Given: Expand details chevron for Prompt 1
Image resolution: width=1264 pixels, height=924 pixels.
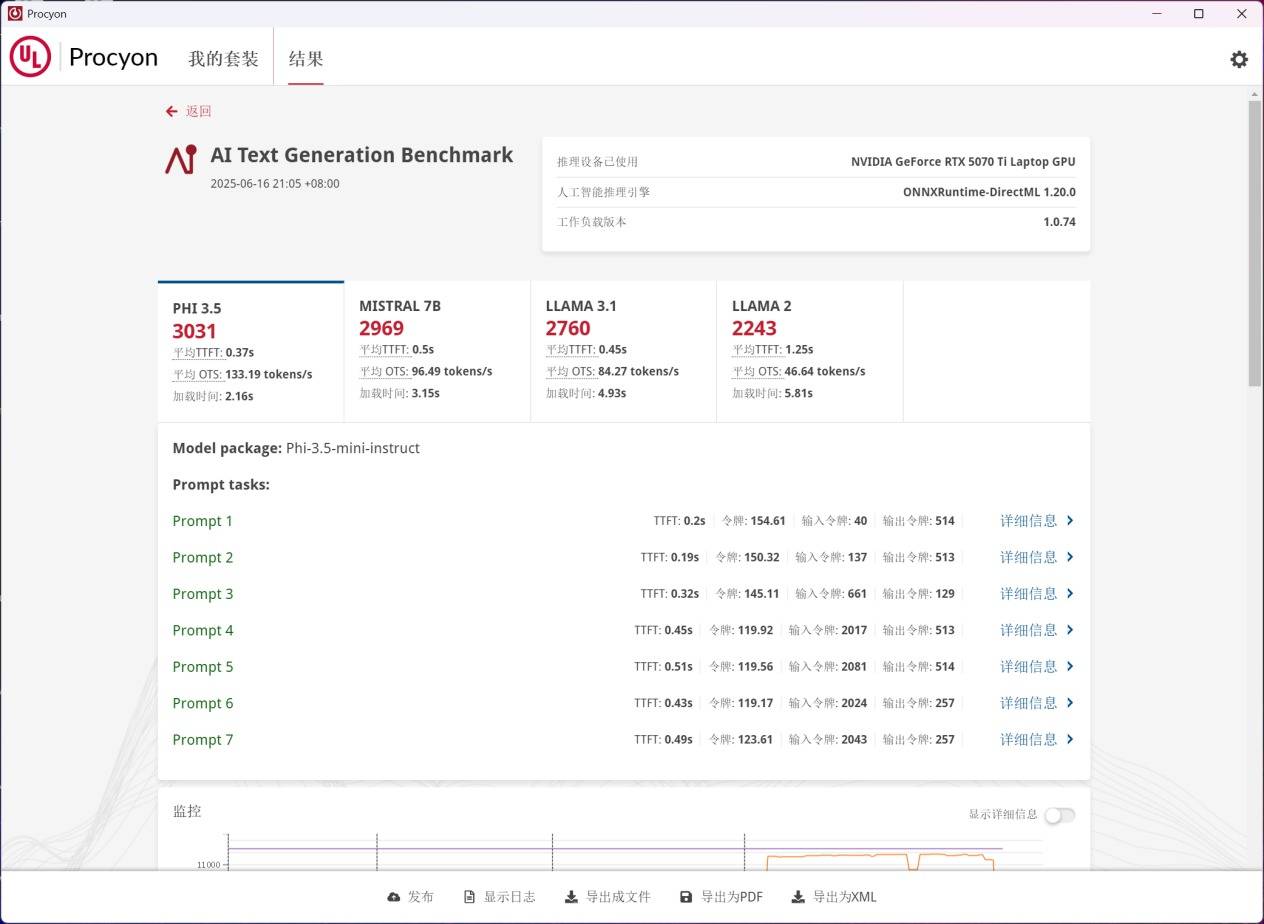Looking at the screenshot, I should coord(1070,521).
